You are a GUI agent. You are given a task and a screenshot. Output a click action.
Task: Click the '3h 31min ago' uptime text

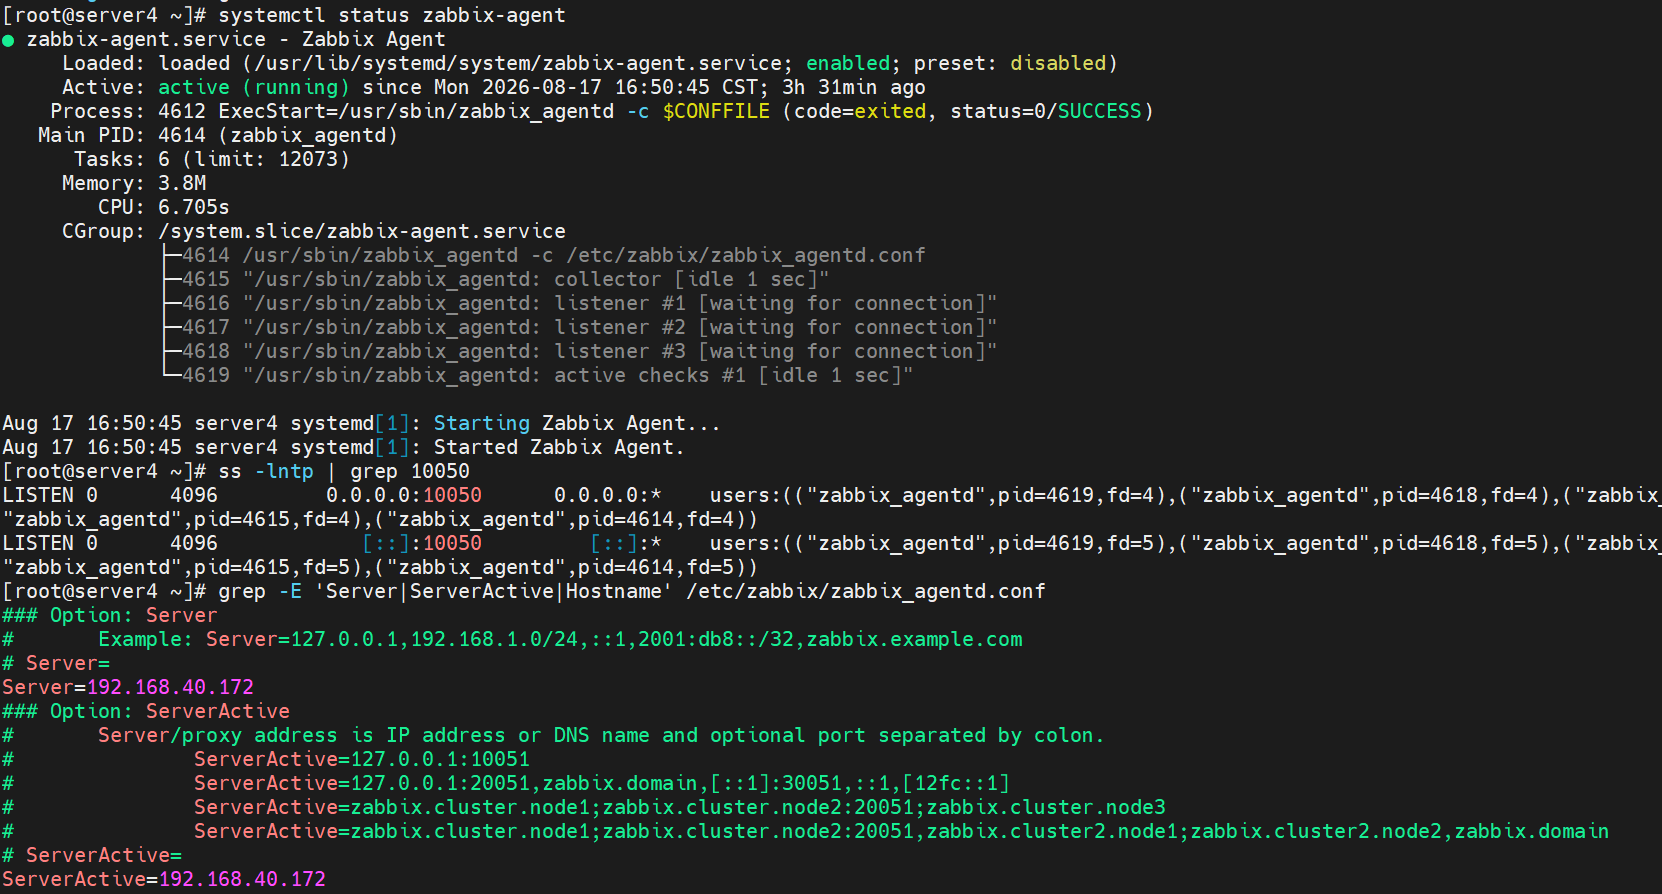click(854, 87)
